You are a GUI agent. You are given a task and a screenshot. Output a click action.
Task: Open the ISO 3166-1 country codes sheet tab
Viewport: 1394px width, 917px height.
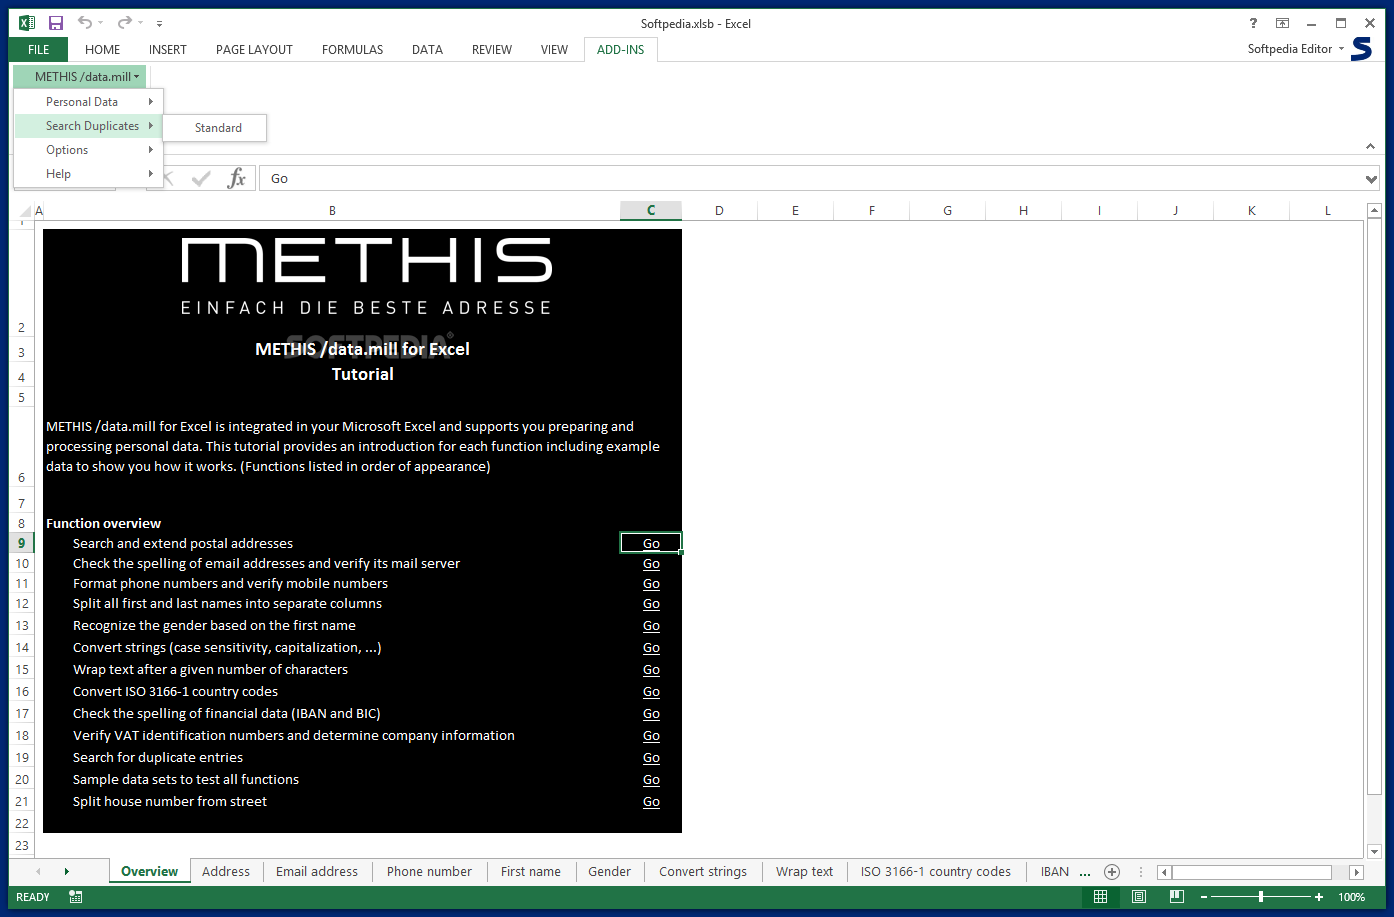click(x=936, y=871)
